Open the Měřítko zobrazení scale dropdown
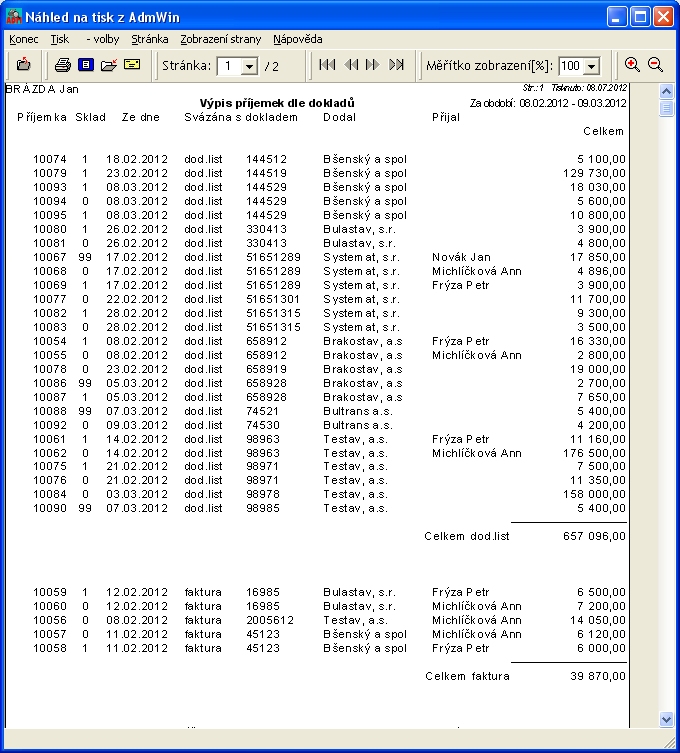The height and width of the screenshot is (753, 680). pos(592,66)
